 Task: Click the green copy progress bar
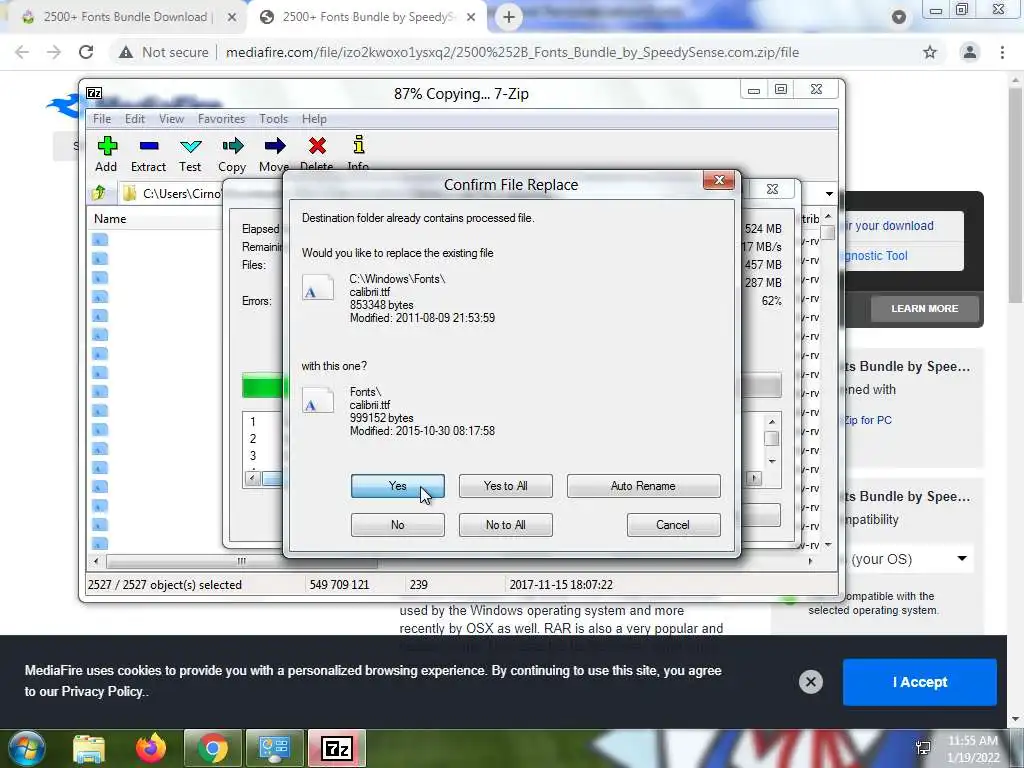263,385
